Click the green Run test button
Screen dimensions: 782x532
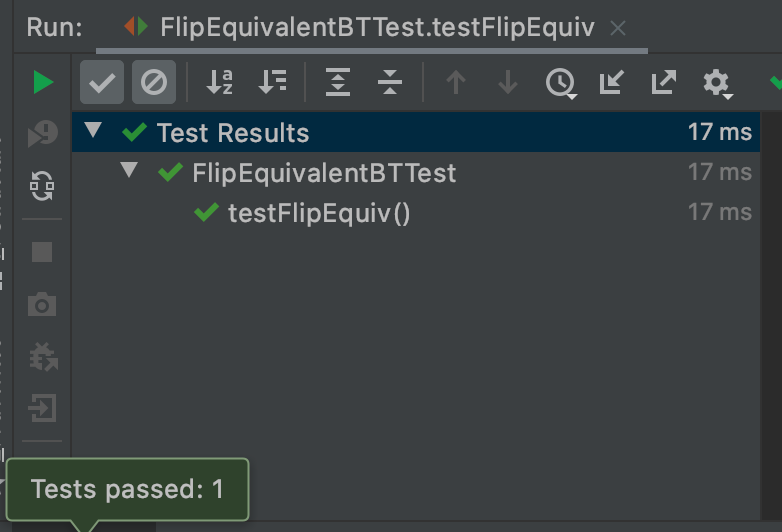coord(43,82)
